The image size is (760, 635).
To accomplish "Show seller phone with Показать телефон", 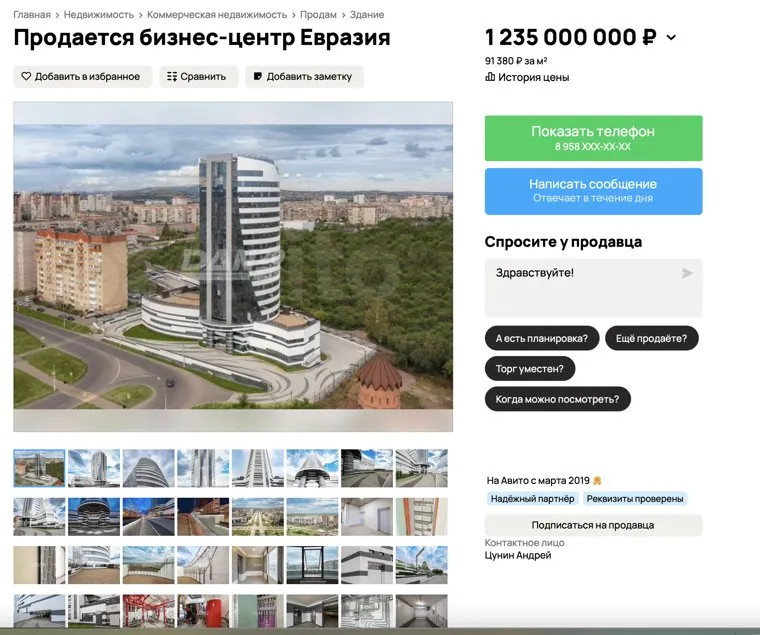I will click(593, 138).
